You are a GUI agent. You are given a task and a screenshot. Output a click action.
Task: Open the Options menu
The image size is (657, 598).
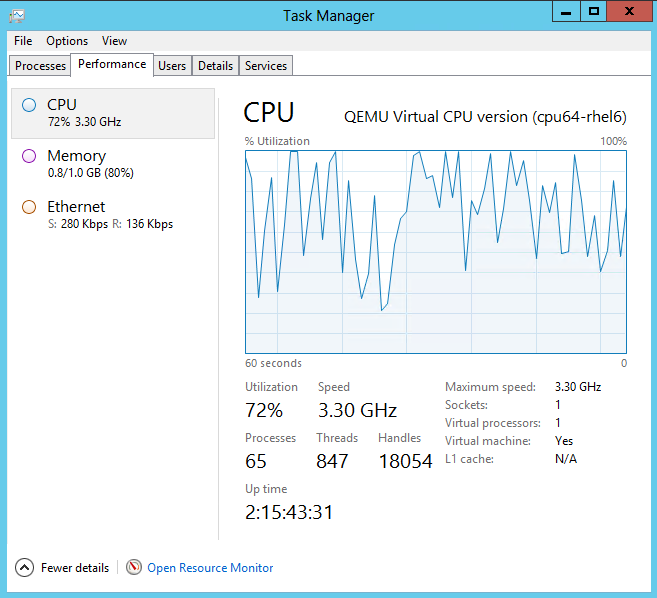click(67, 41)
